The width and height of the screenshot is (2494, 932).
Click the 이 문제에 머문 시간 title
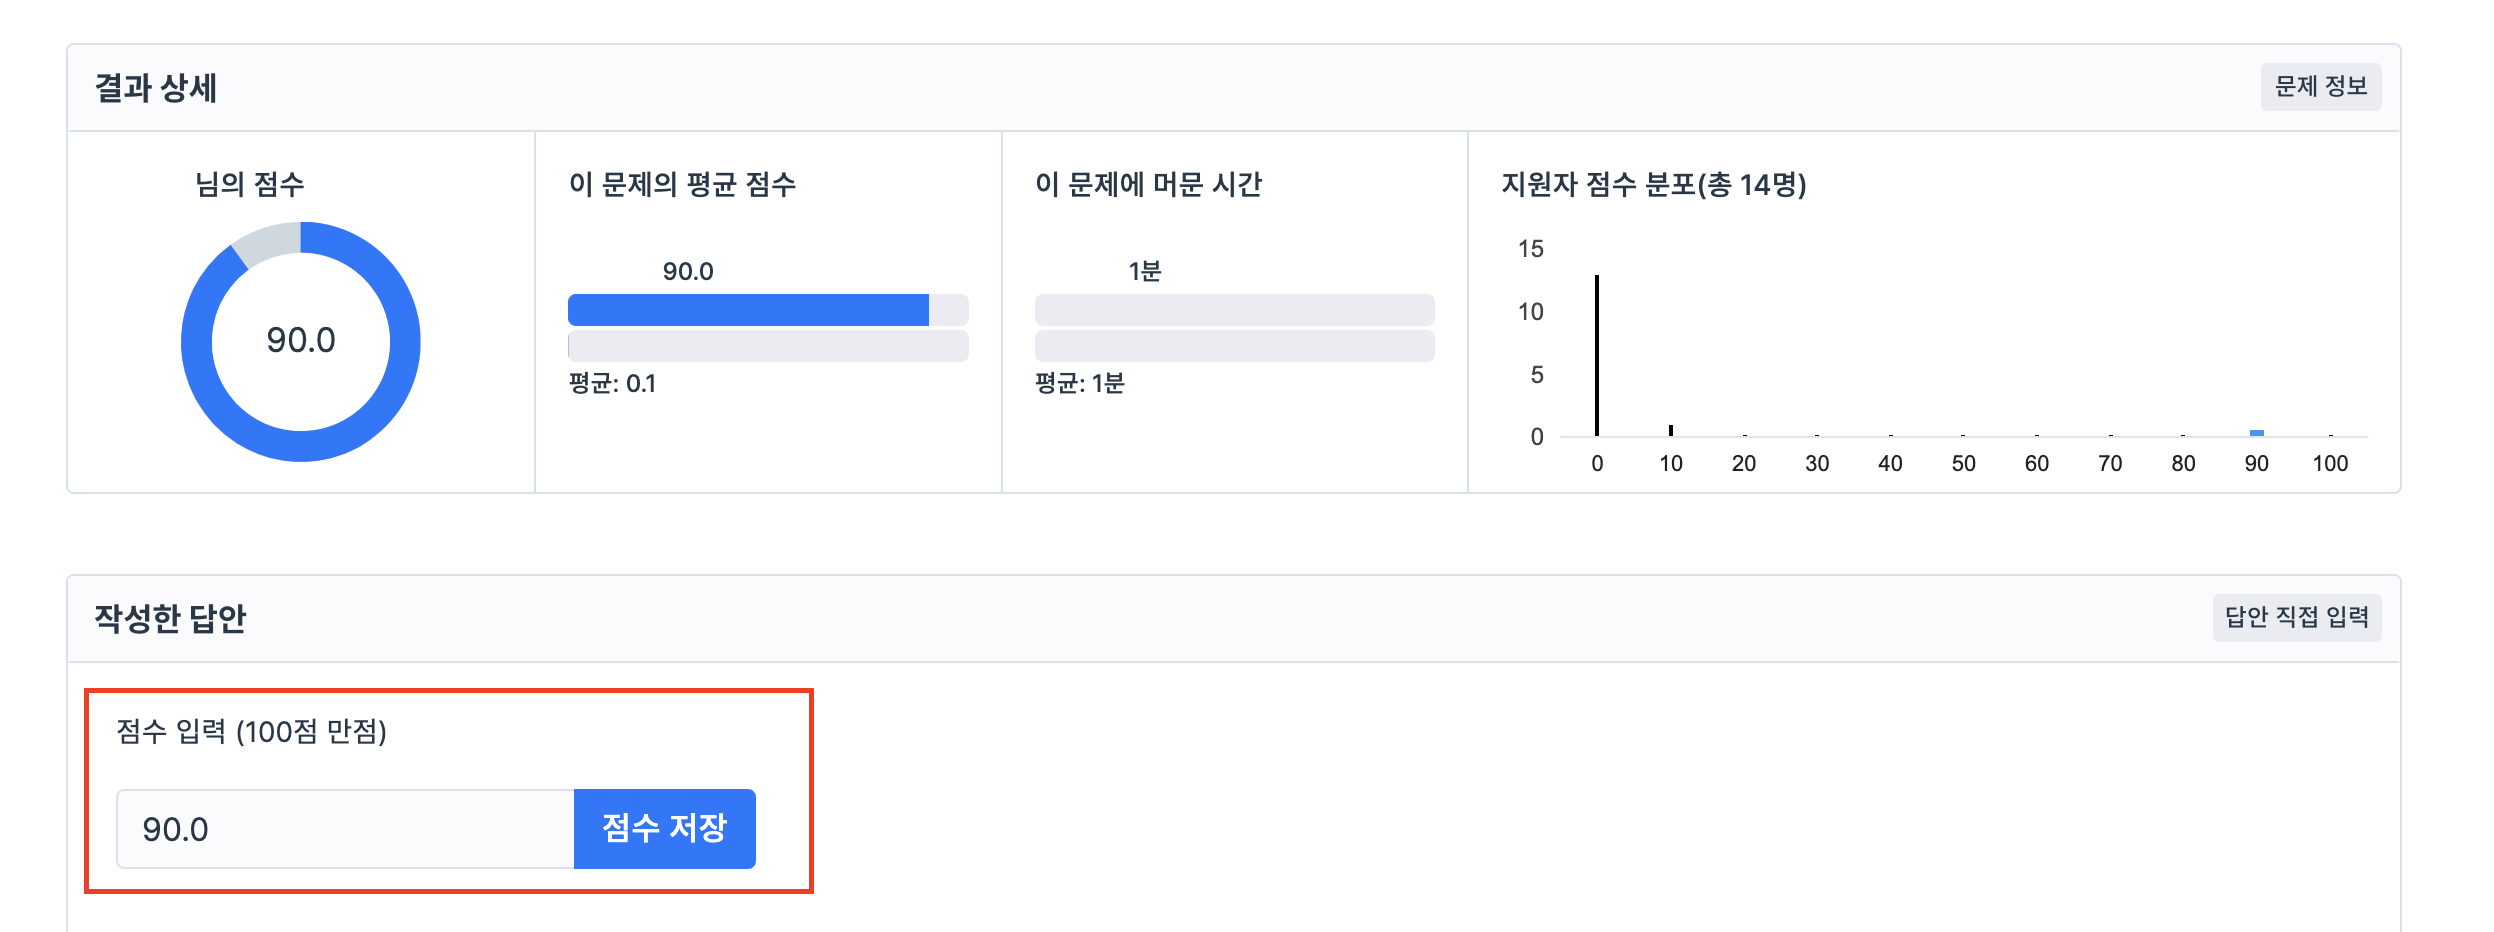(x=1149, y=184)
